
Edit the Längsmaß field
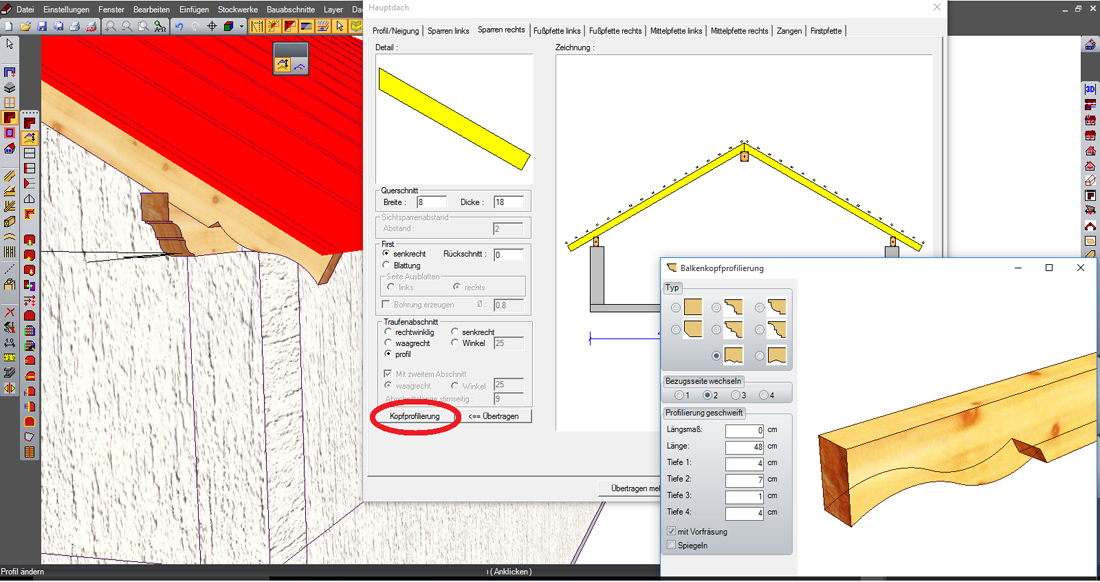tap(744, 430)
